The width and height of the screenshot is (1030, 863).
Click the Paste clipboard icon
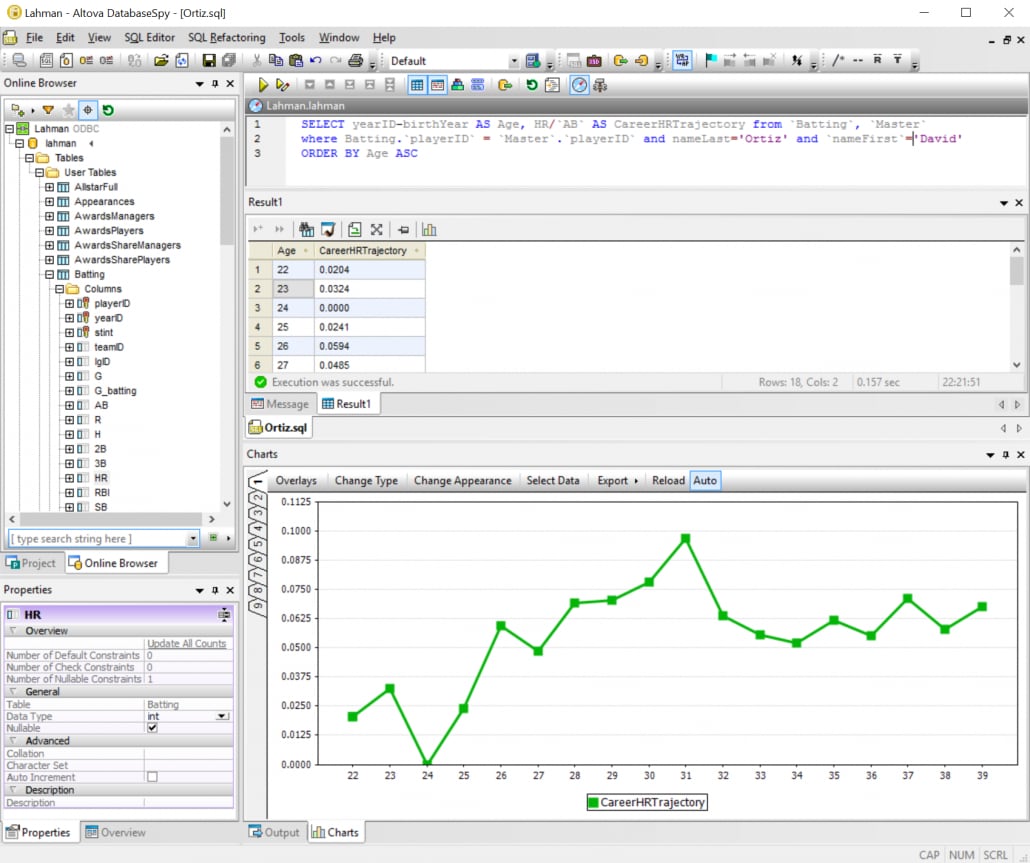(296, 60)
